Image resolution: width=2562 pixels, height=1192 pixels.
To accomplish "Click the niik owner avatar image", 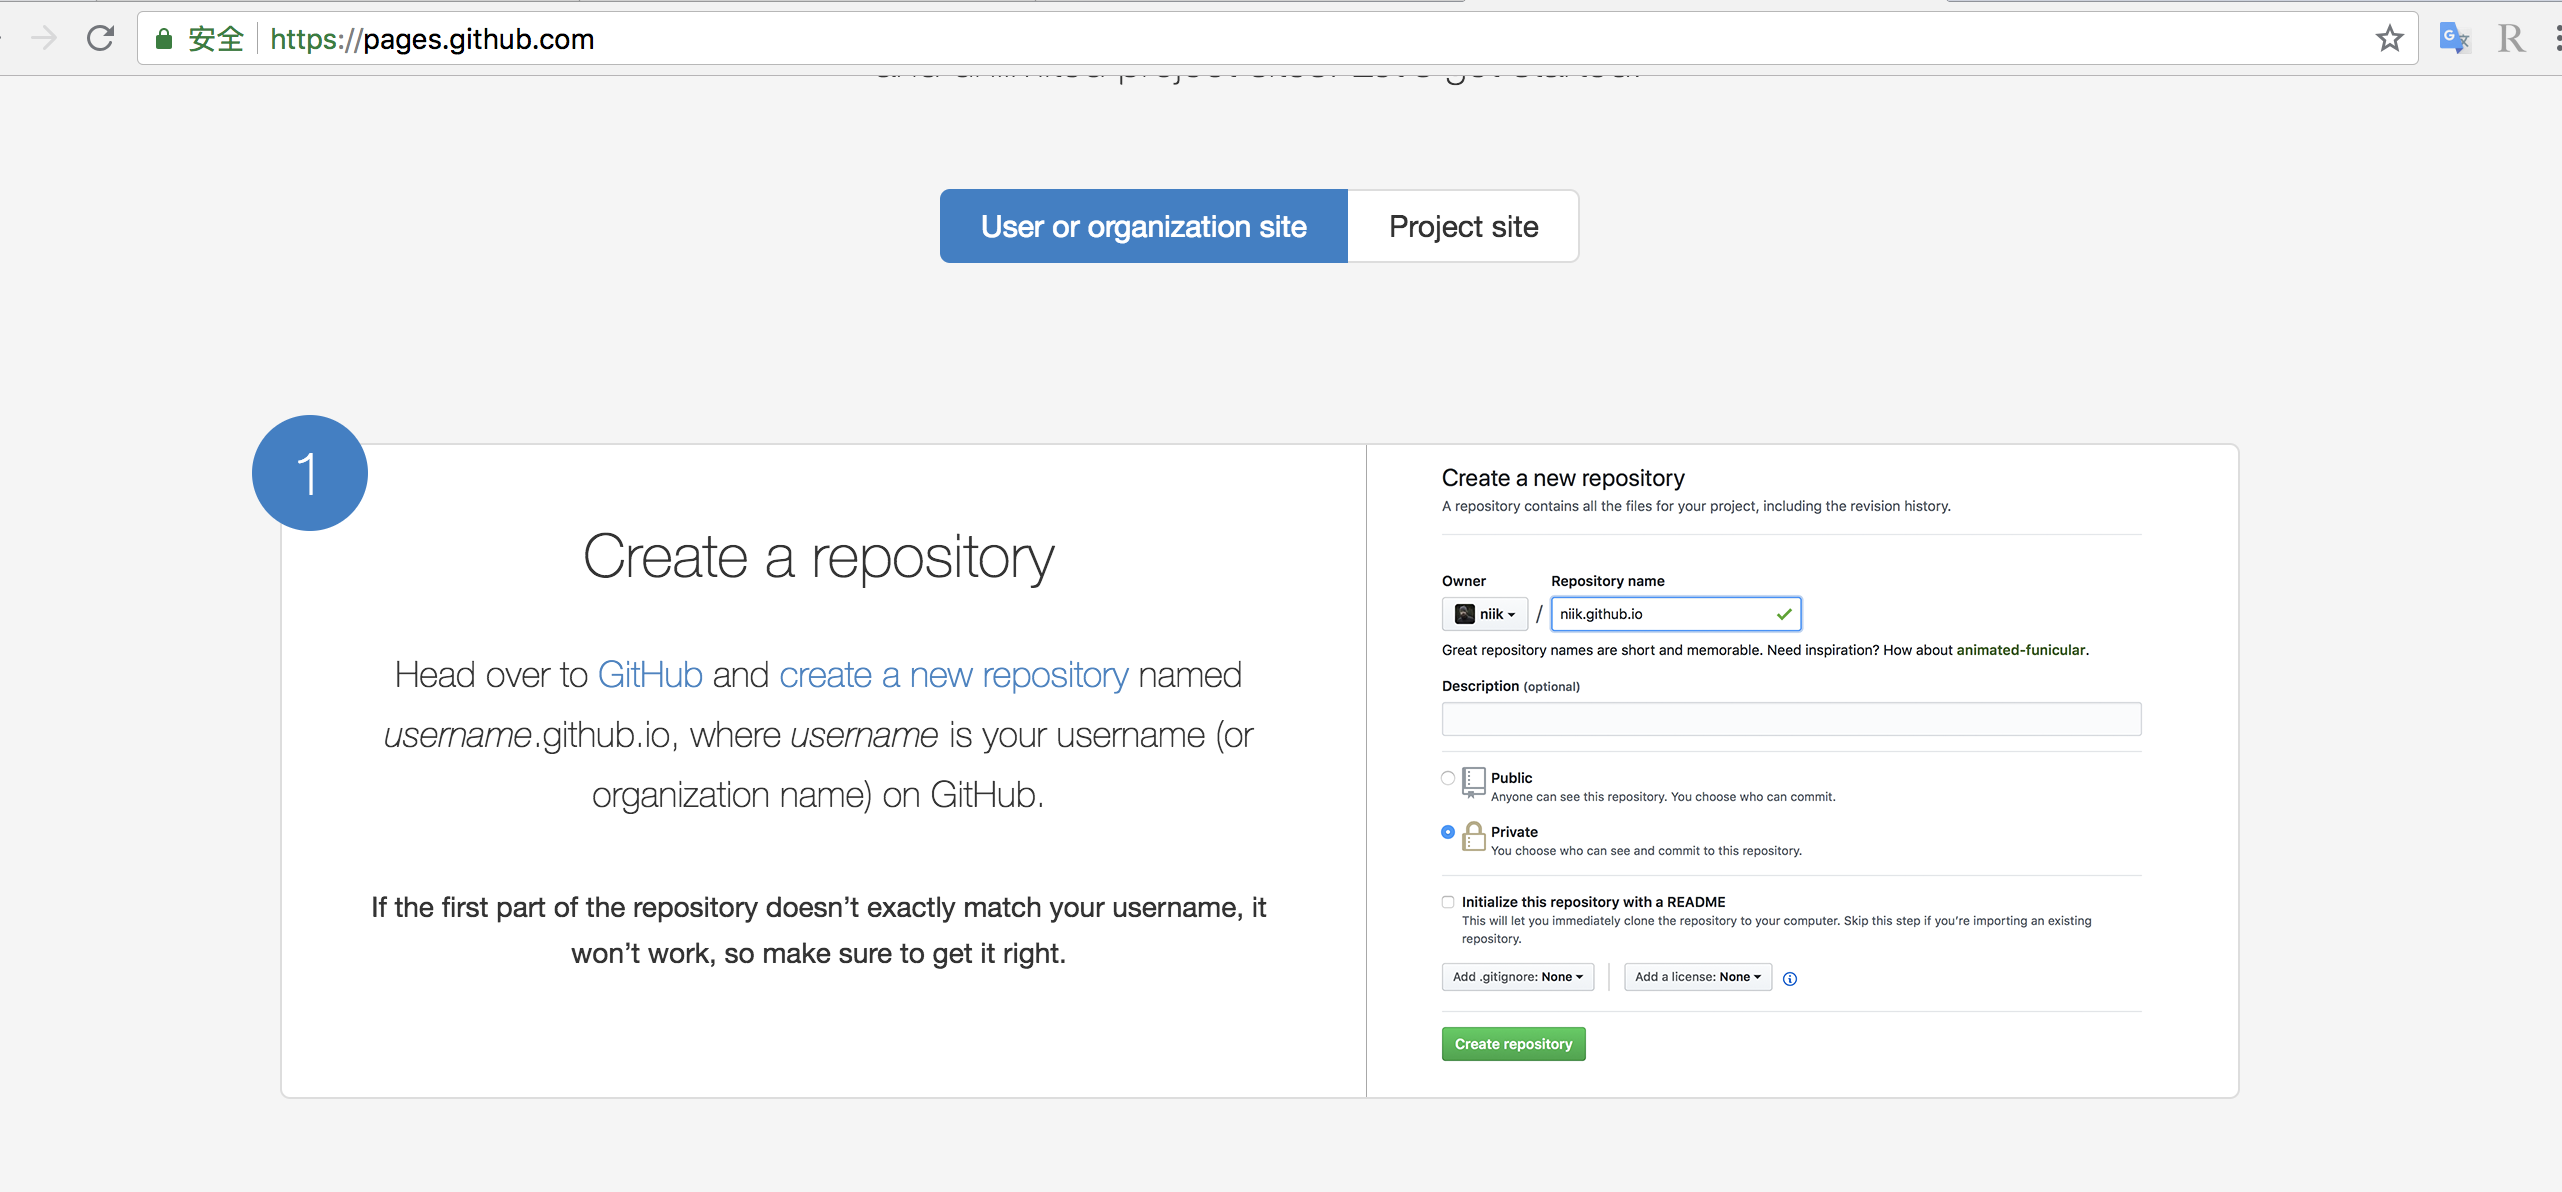I will (x=1464, y=614).
